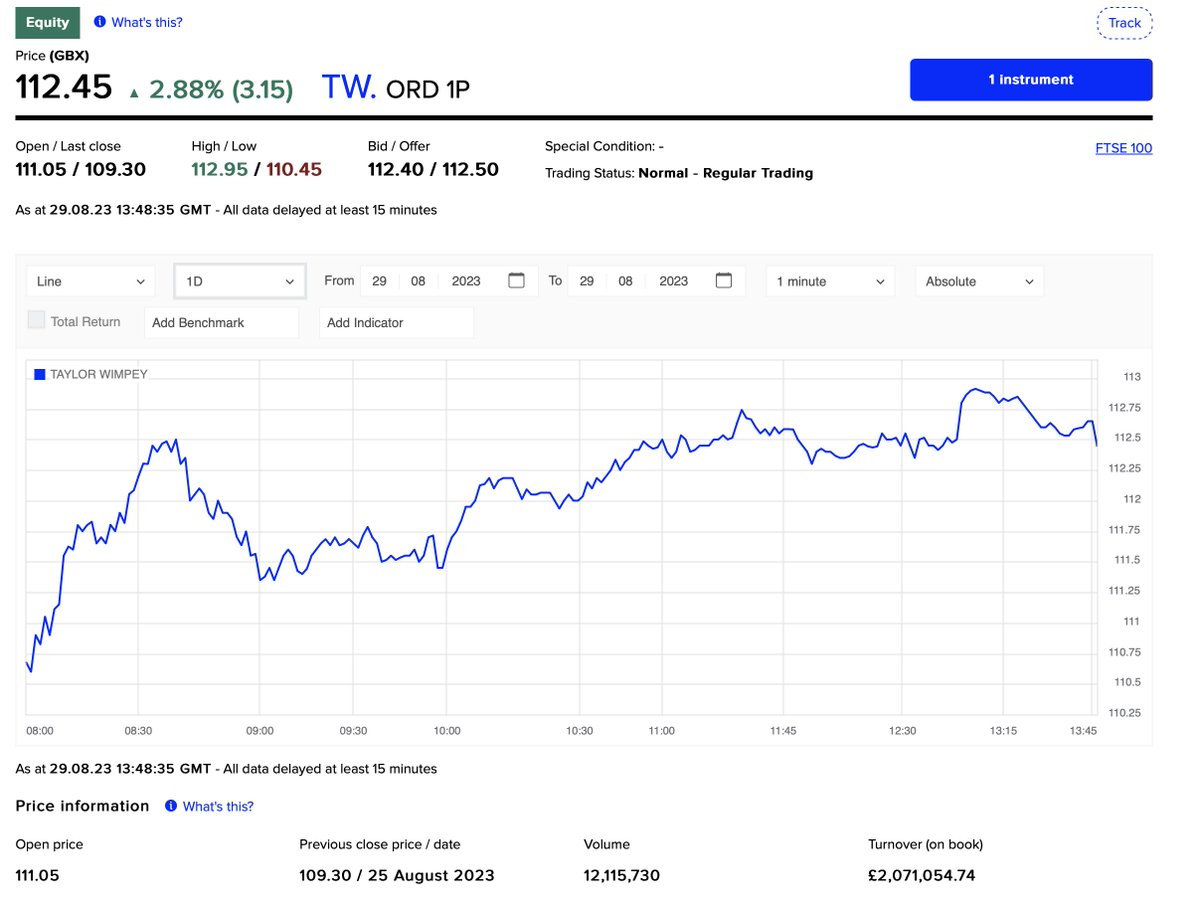
Task: Click the 2.88% (3.15) change value
Action: click(x=221, y=90)
